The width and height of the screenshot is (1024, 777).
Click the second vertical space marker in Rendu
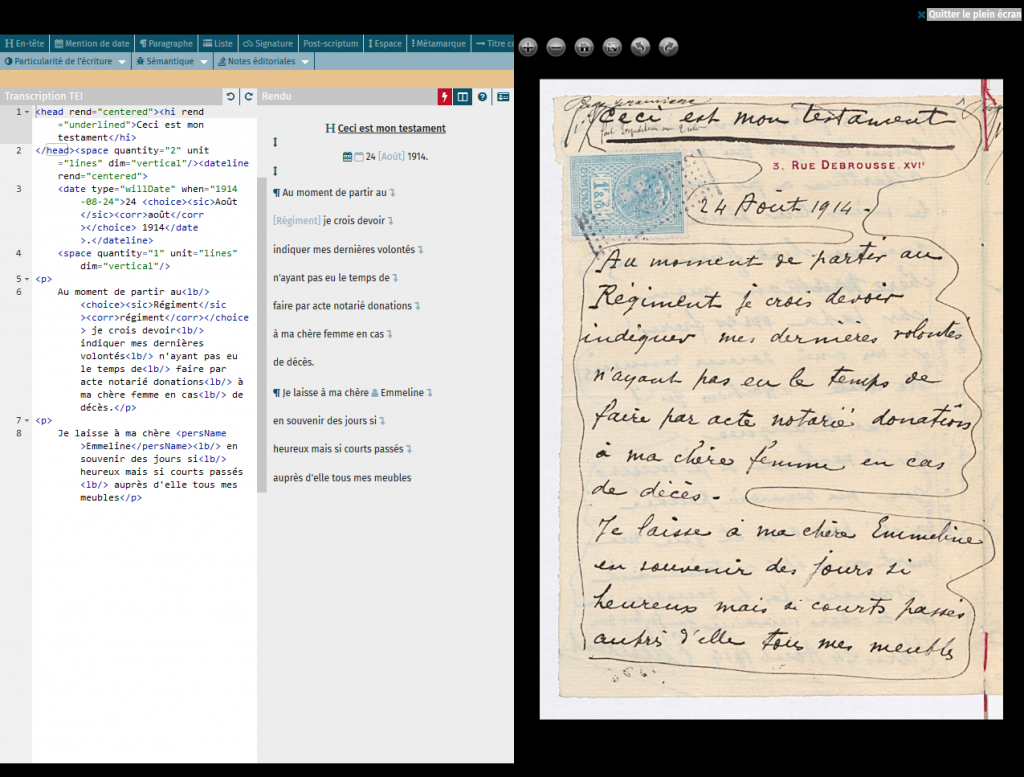[x=275, y=170]
